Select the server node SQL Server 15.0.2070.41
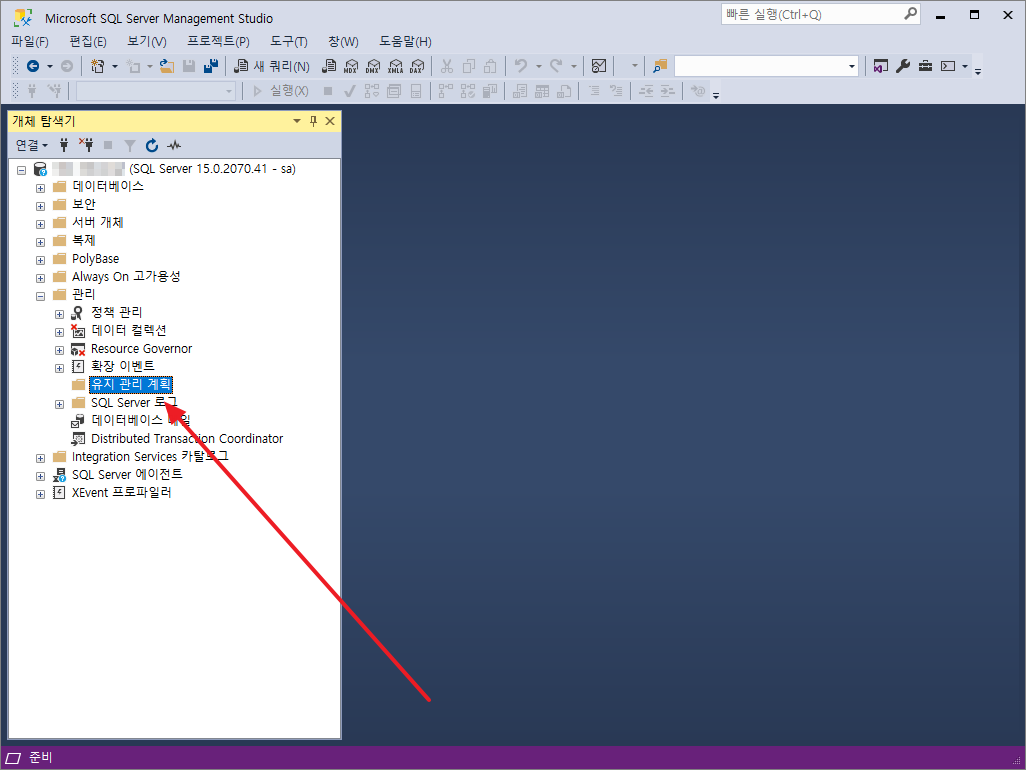 [174, 169]
